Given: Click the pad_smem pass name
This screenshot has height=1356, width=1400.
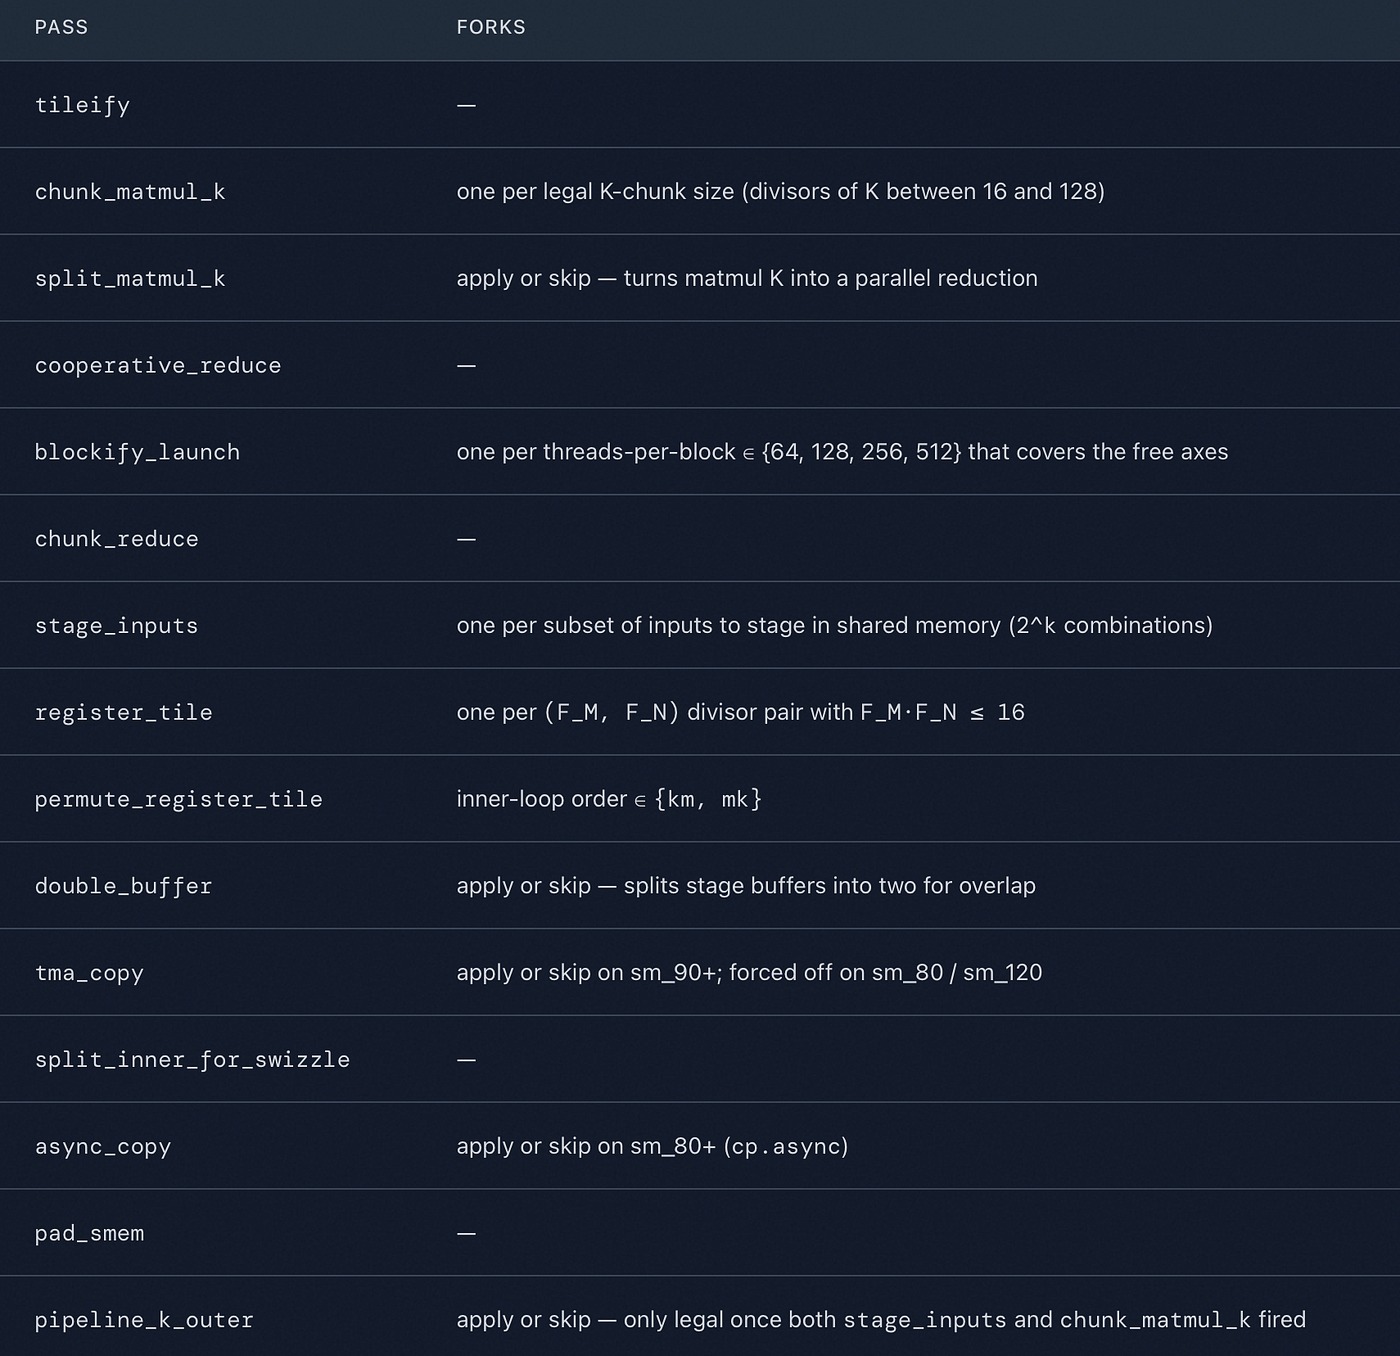Looking at the screenshot, I should [x=89, y=1234].
